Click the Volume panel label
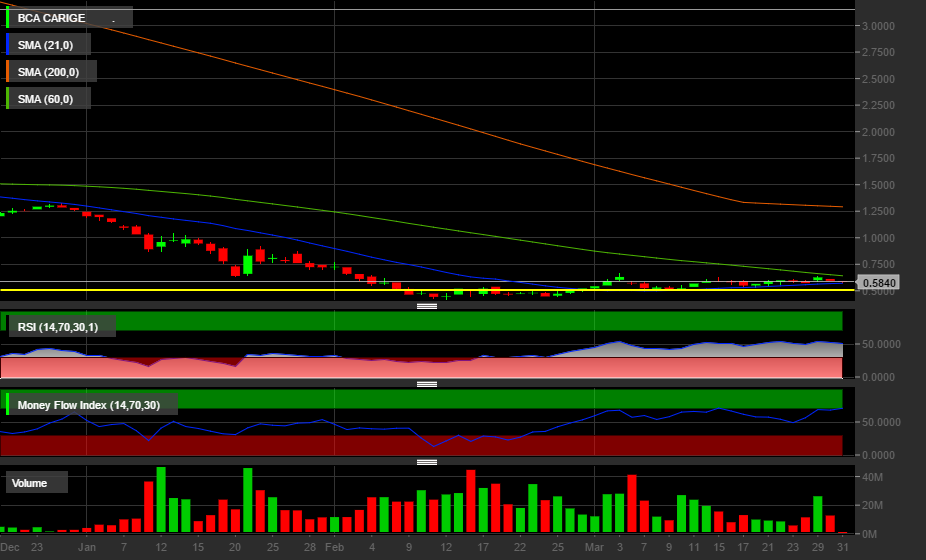Viewport: 926px width, 560px height. [37, 483]
